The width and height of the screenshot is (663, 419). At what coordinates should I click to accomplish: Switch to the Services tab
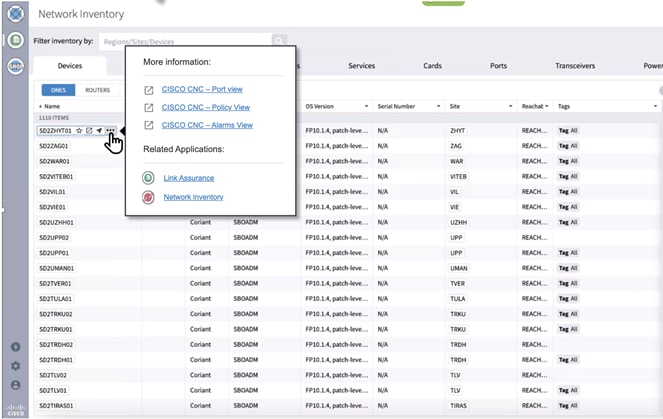[362, 66]
